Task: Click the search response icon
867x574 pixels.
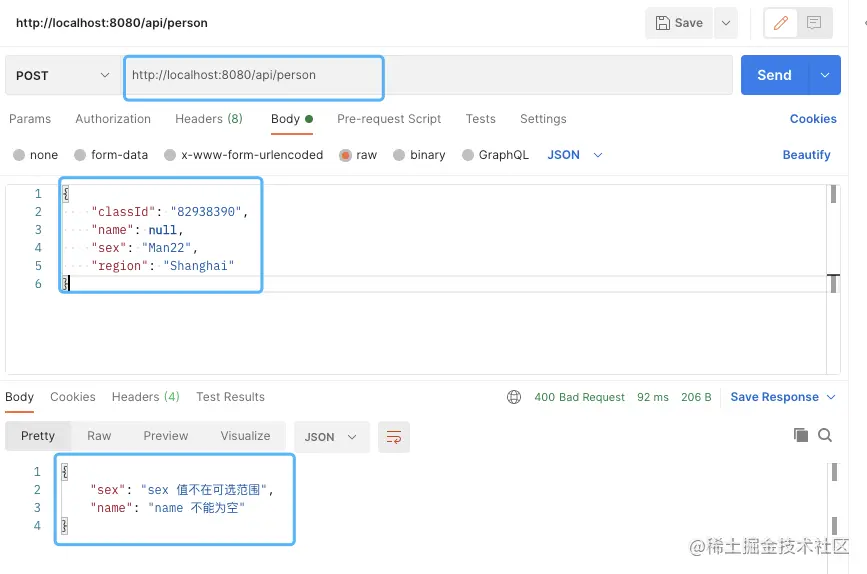Action: pos(824,435)
